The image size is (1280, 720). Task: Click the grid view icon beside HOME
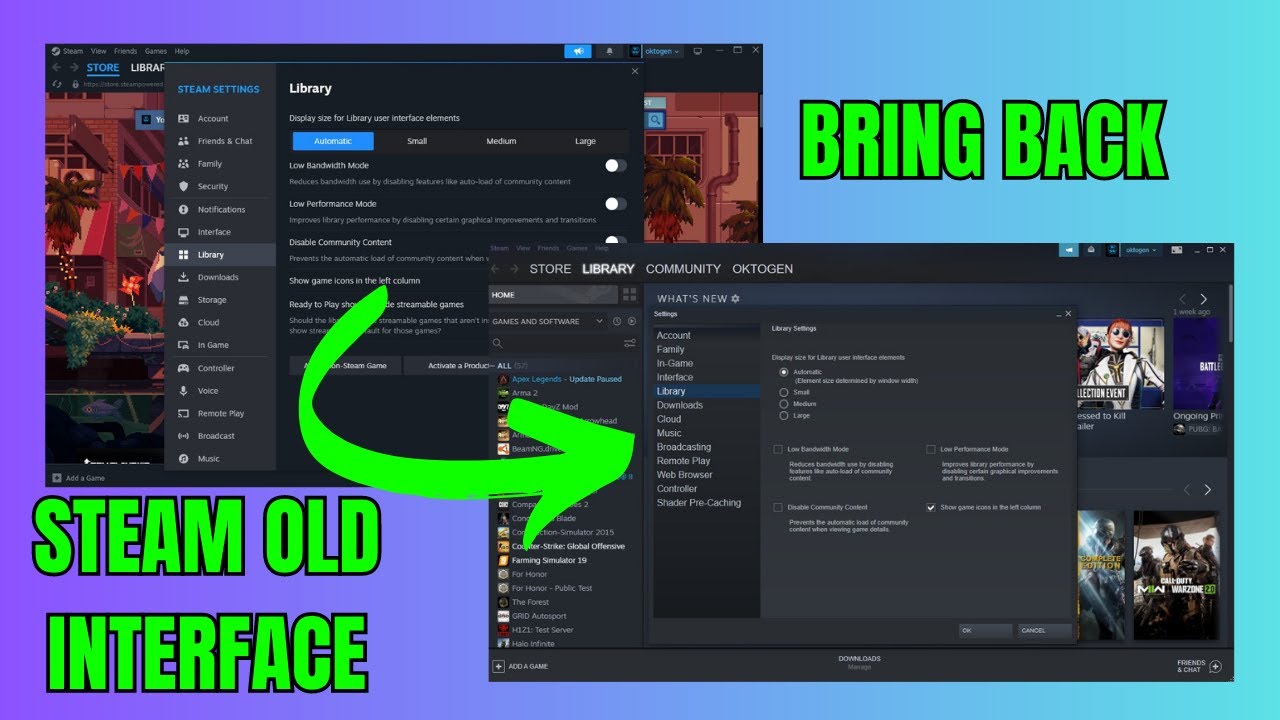629,295
